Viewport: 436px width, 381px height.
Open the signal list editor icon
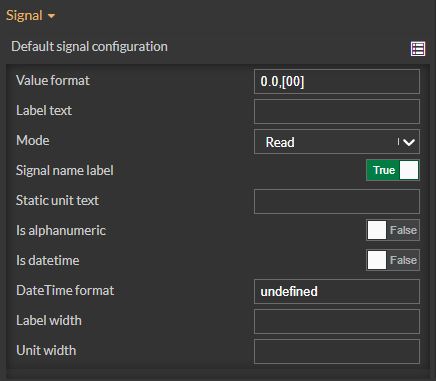point(418,49)
